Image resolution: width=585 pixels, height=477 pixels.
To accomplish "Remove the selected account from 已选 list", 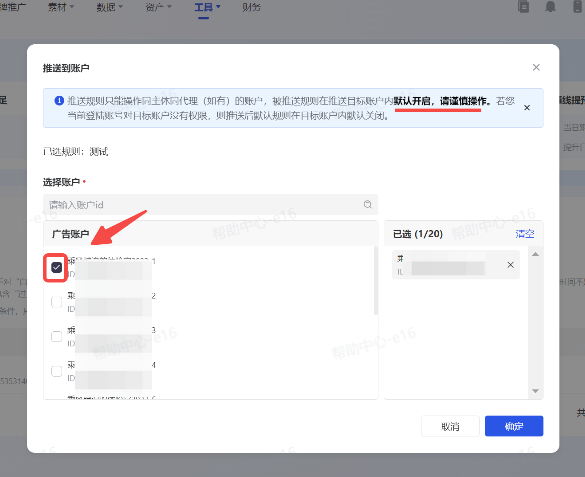I will click(x=510, y=265).
